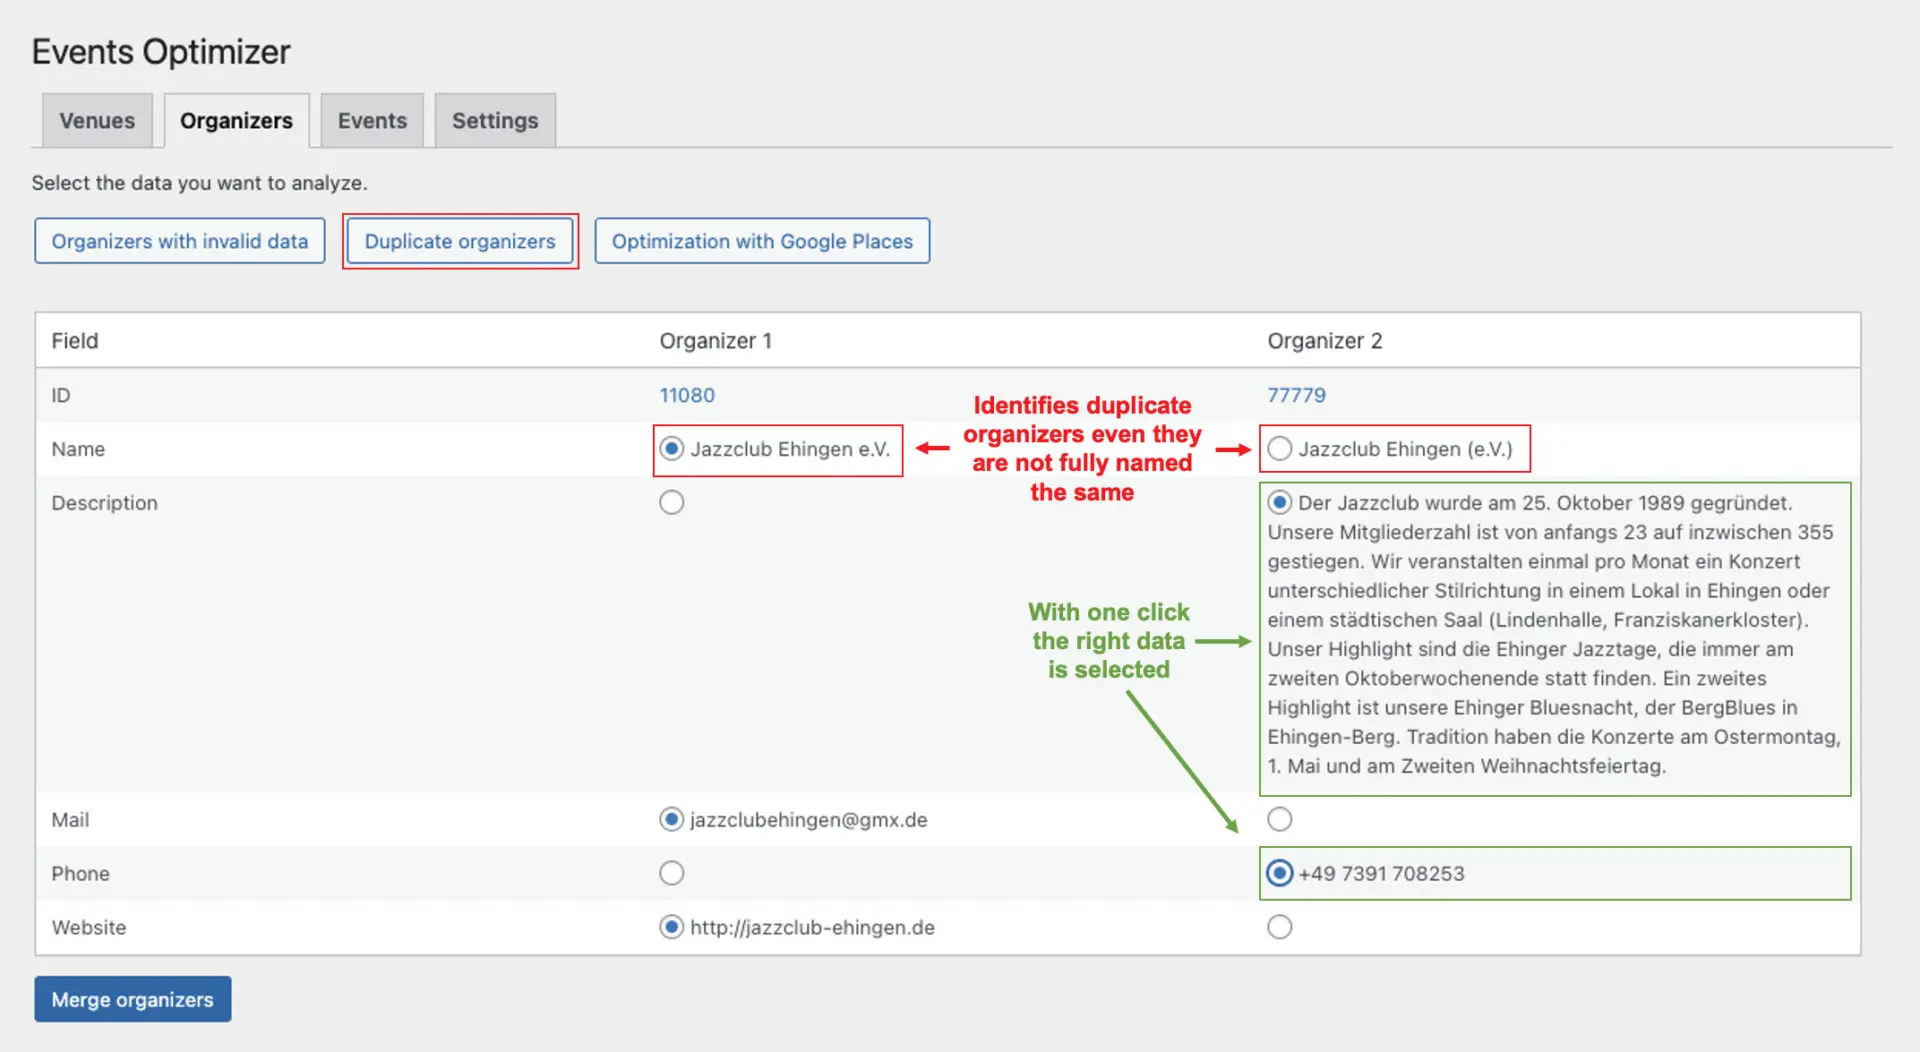Select Organizer 2 description radio button
The image size is (1920, 1052).
coord(1280,502)
